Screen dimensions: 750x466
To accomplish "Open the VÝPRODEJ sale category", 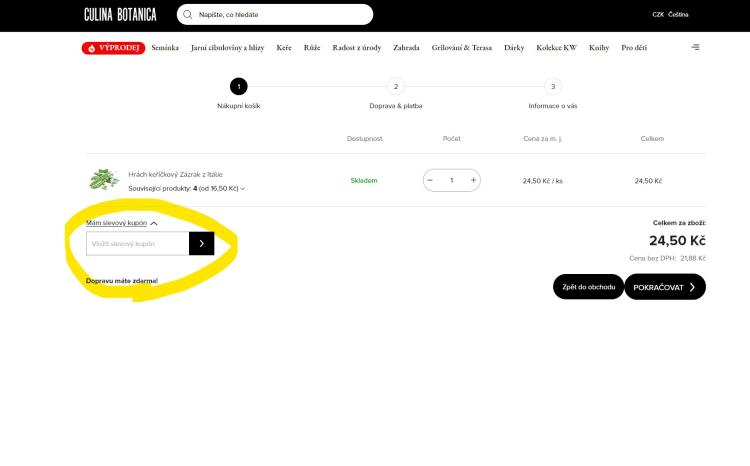I will click(113, 48).
